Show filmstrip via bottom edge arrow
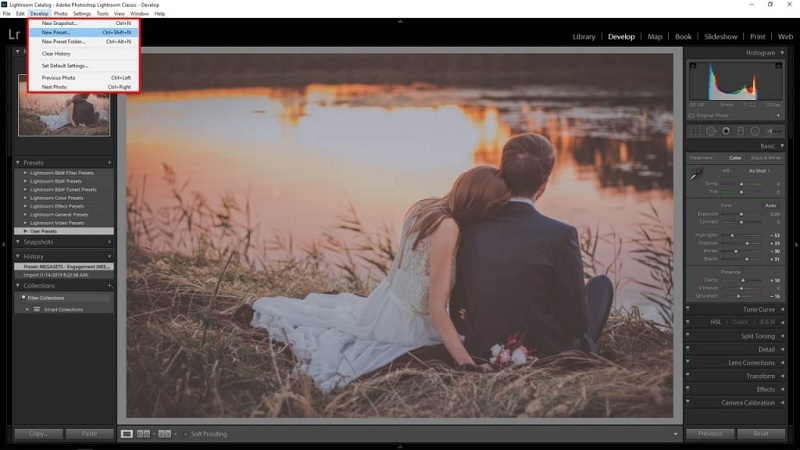This screenshot has width=800, height=450. (400, 447)
